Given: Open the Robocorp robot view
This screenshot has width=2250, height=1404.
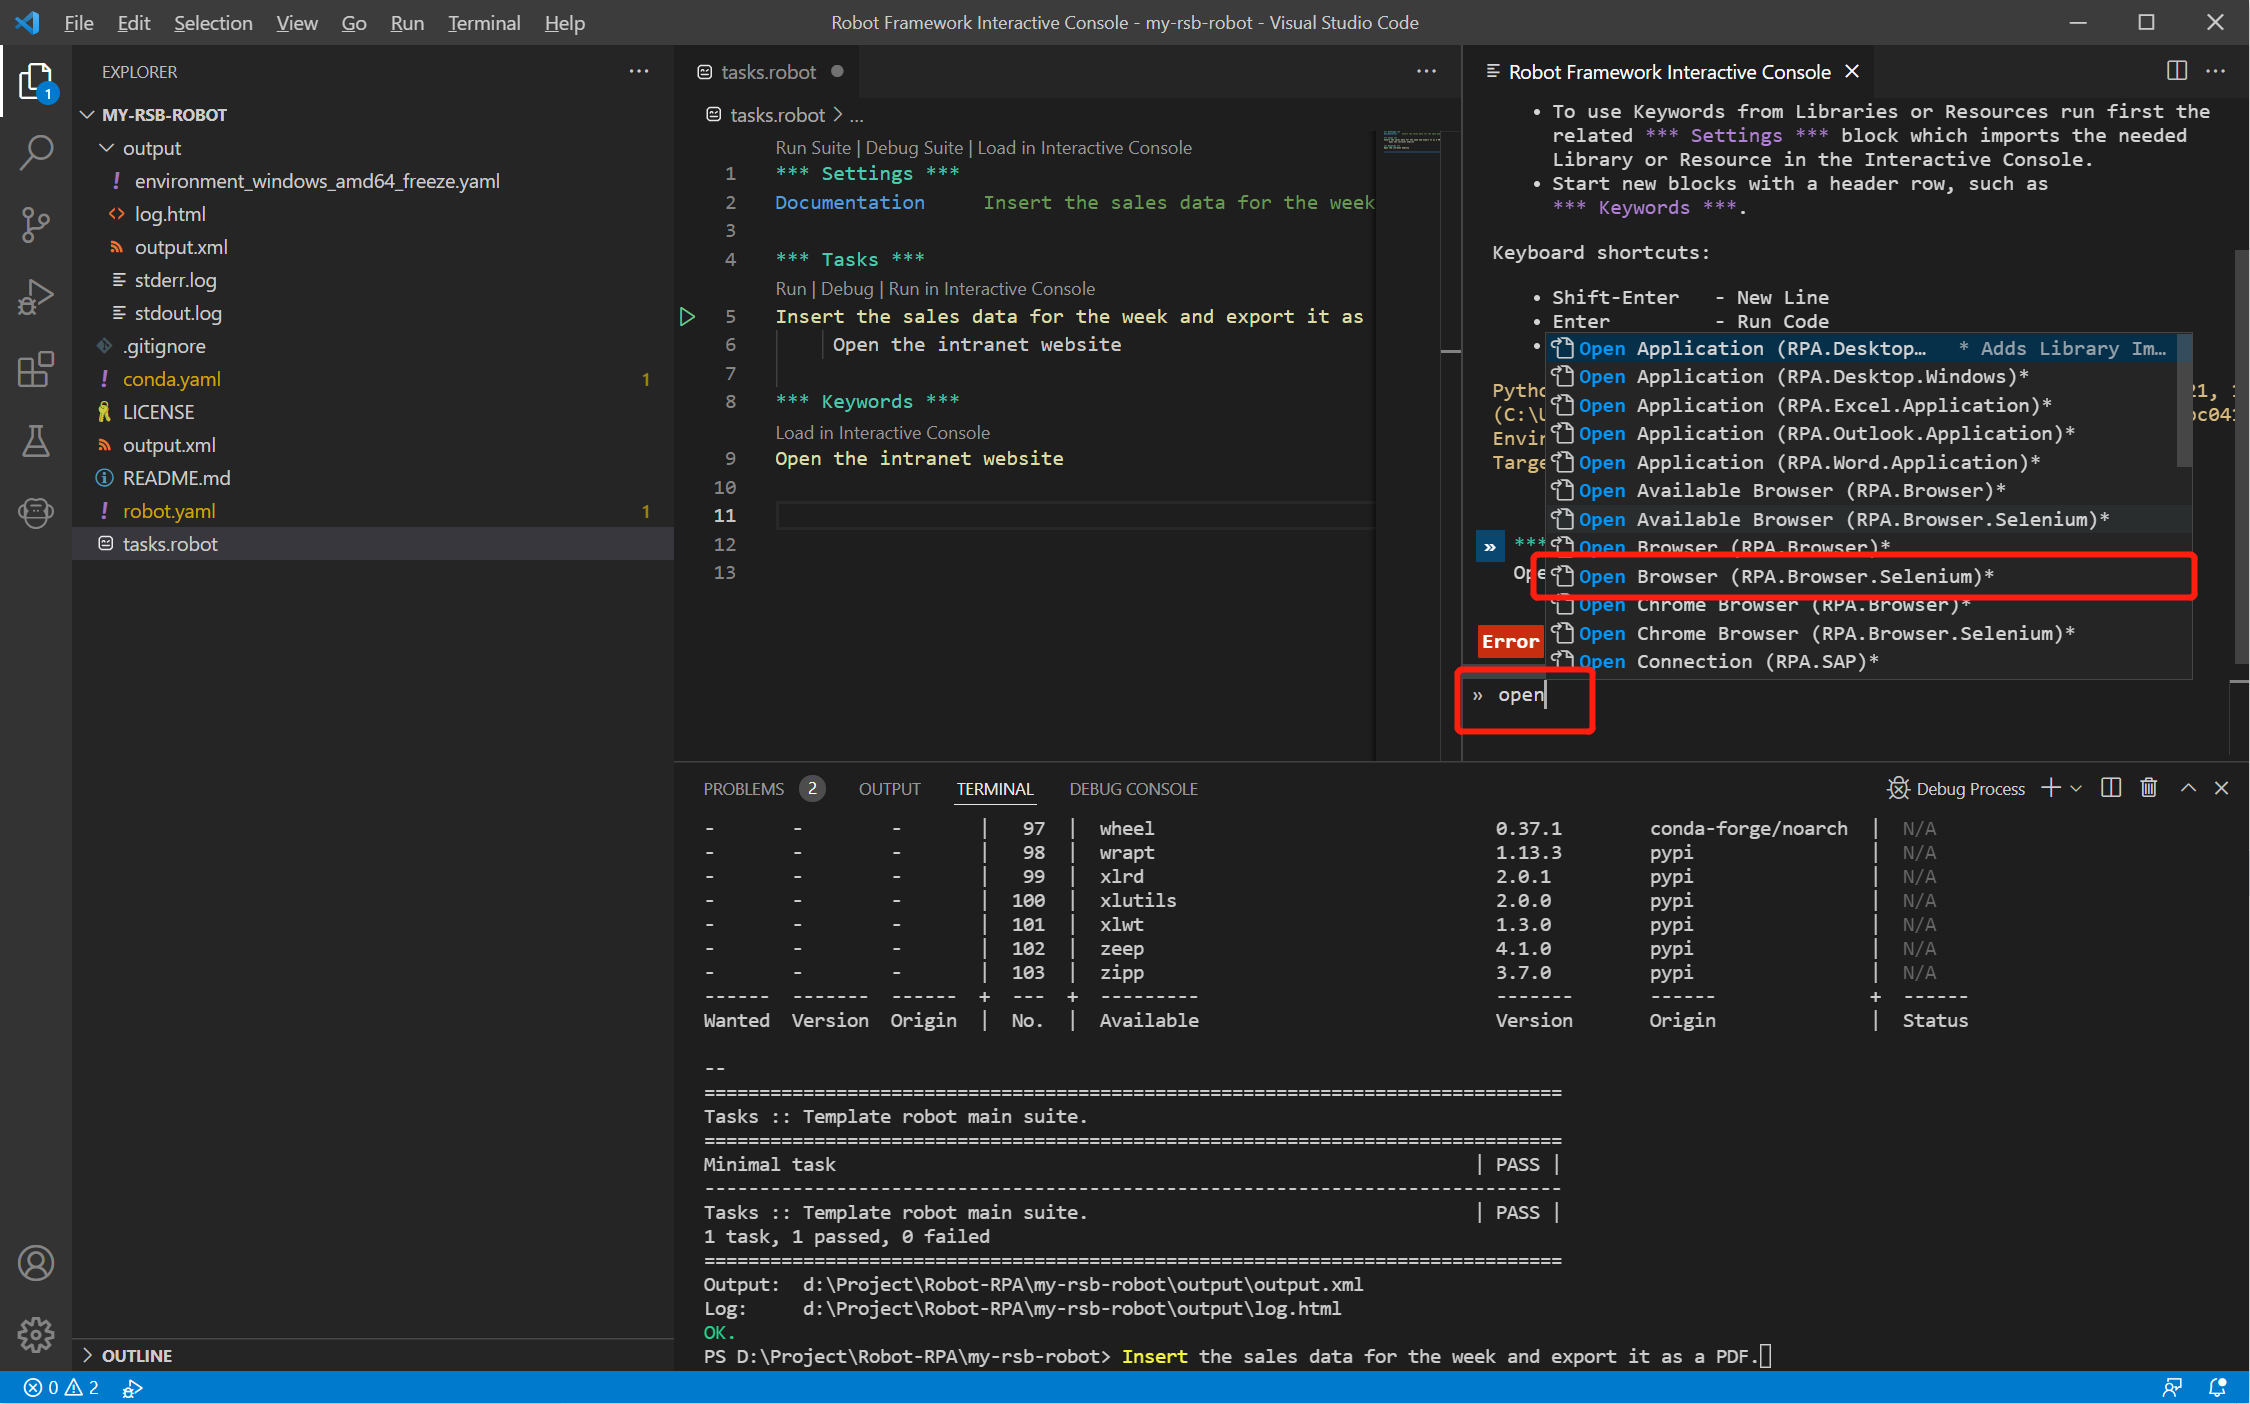Looking at the screenshot, I should click(36, 513).
